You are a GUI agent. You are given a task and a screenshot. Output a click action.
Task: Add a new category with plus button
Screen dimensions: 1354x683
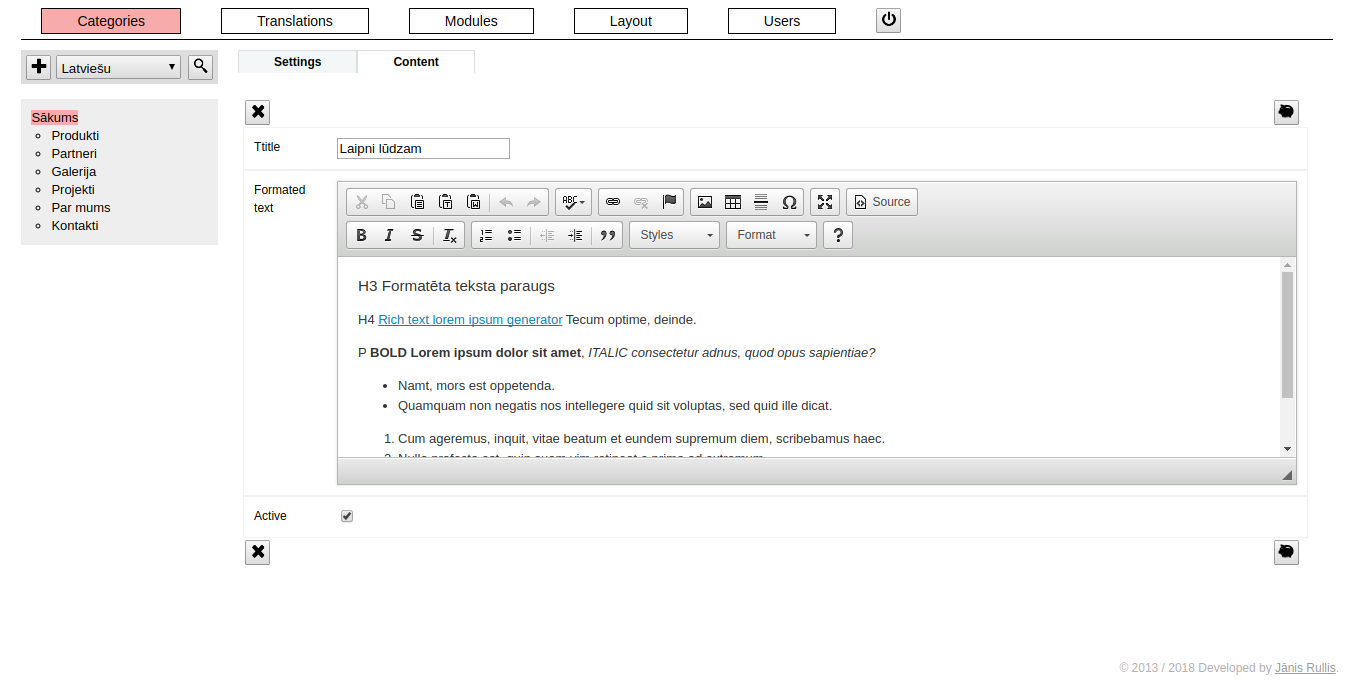[x=39, y=67]
